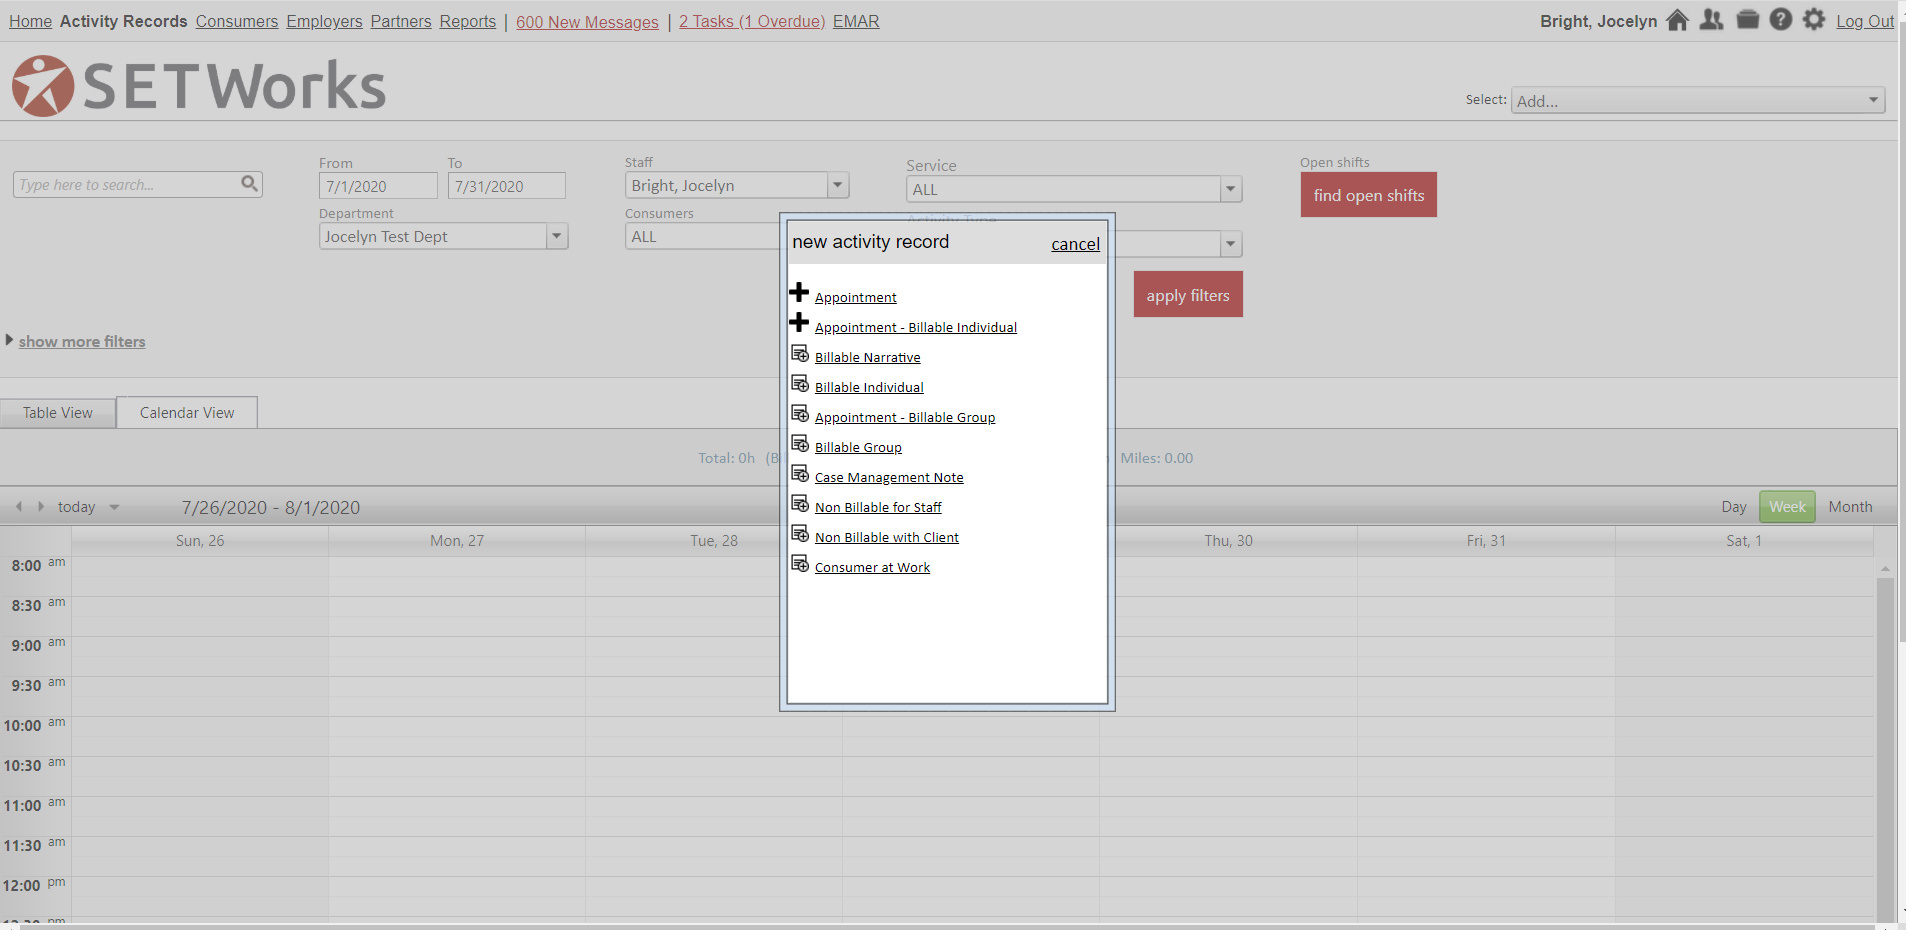1906x930 pixels.
Task: Click record icon beside Consumer at Work
Action: [800, 564]
